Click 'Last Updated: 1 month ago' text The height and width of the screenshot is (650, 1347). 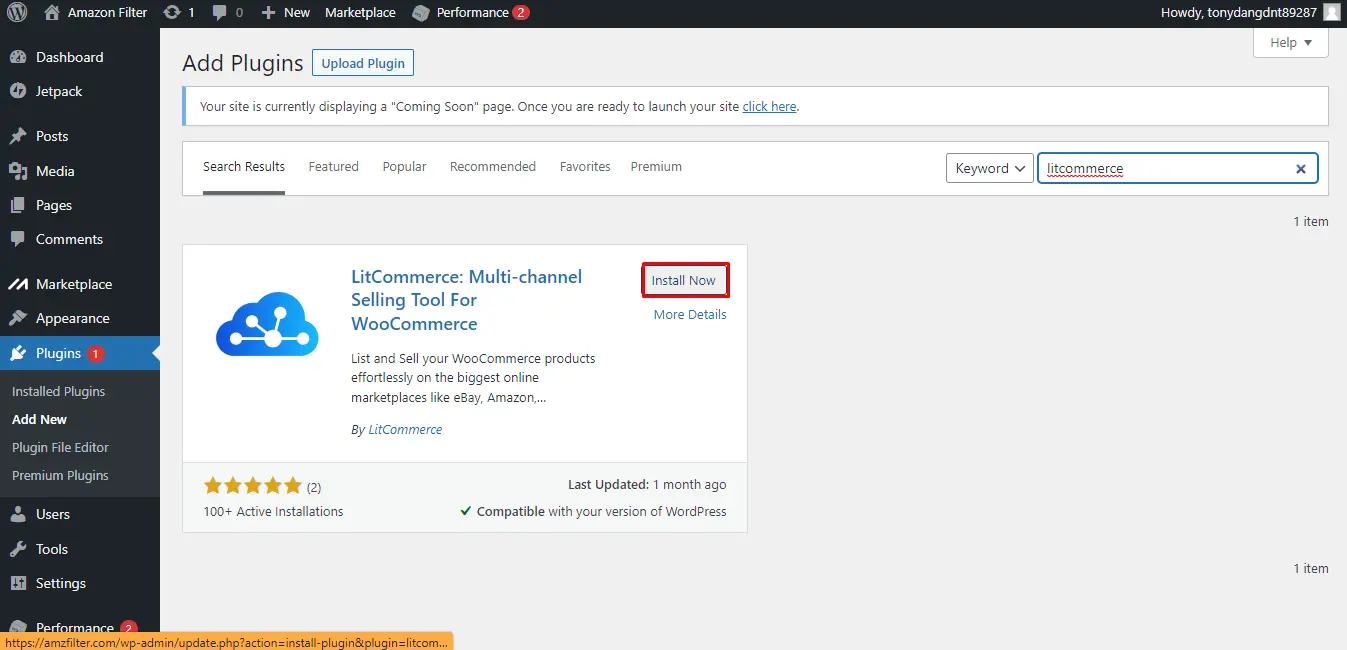click(x=647, y=484)
